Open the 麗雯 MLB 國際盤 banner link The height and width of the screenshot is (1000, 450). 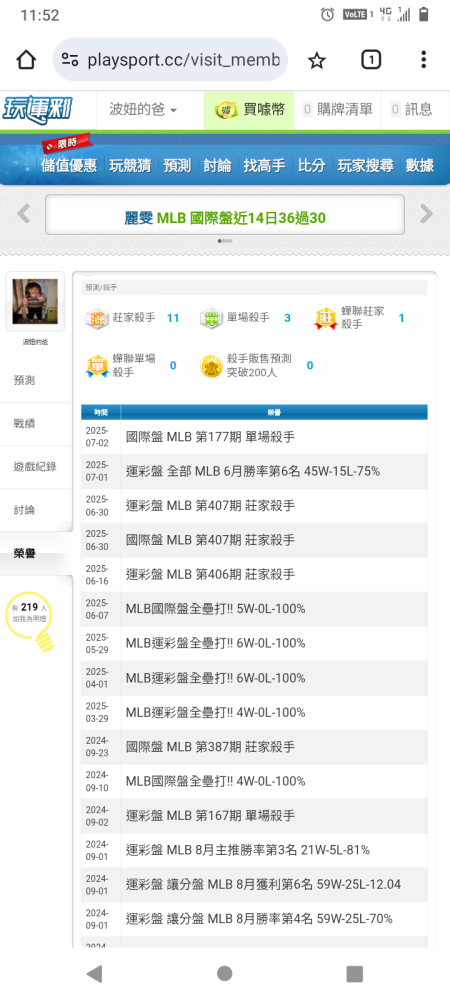(x=225, y=218)
